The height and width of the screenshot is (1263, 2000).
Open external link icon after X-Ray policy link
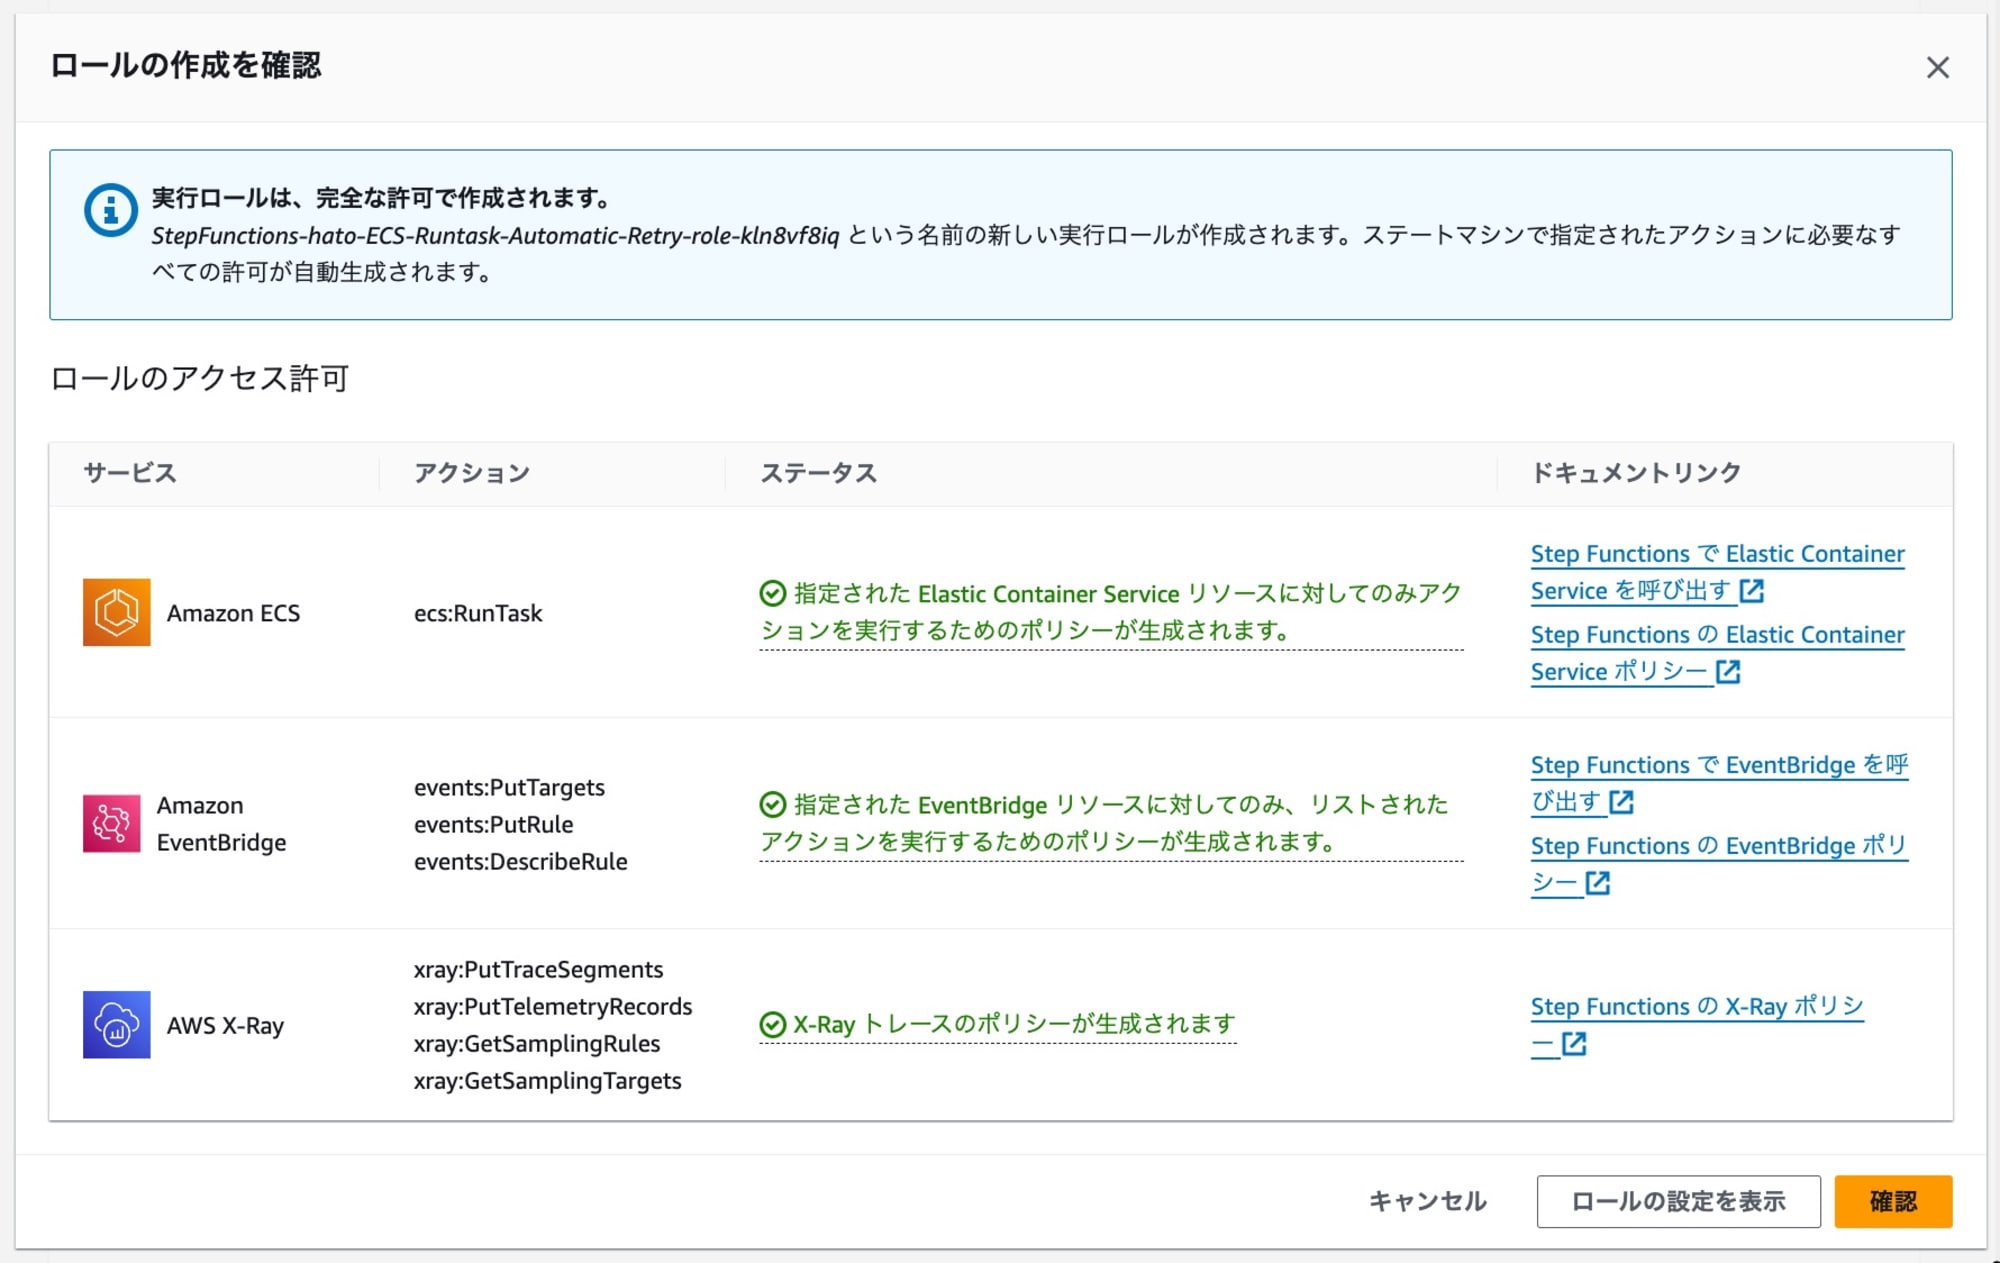(x=1573, y=1044)
